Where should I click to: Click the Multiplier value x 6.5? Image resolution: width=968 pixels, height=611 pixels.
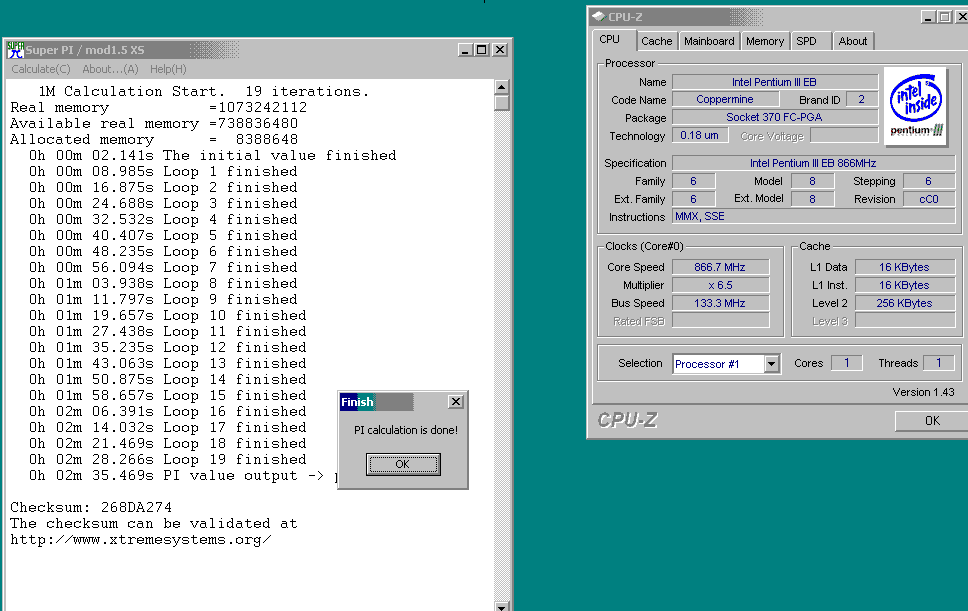pos(720,285)
